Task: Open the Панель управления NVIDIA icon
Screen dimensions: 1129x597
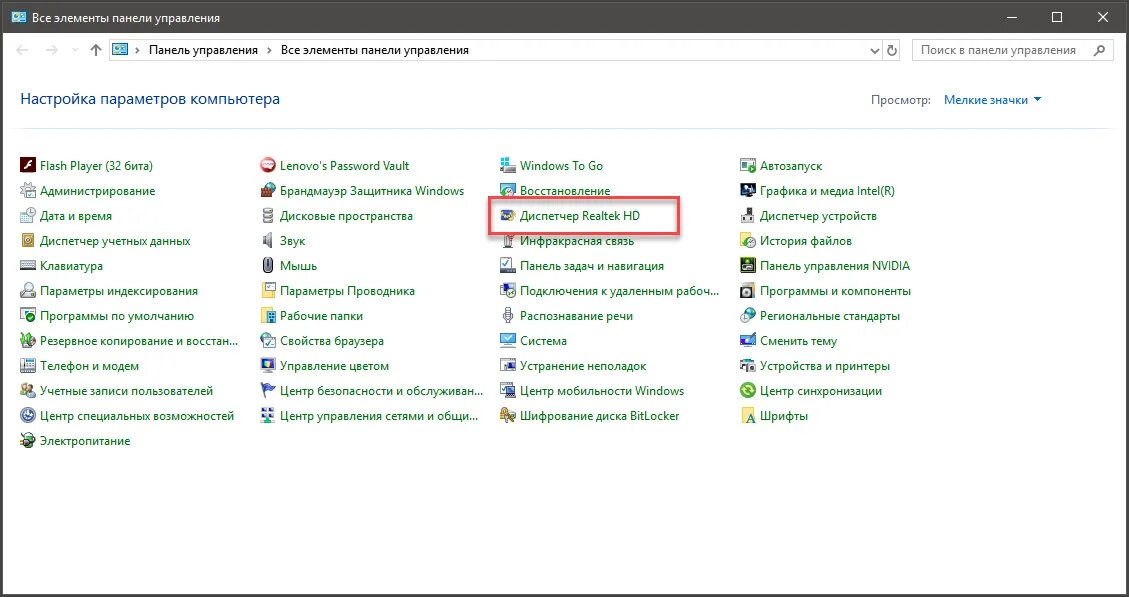Action: (x=748, y=266)
